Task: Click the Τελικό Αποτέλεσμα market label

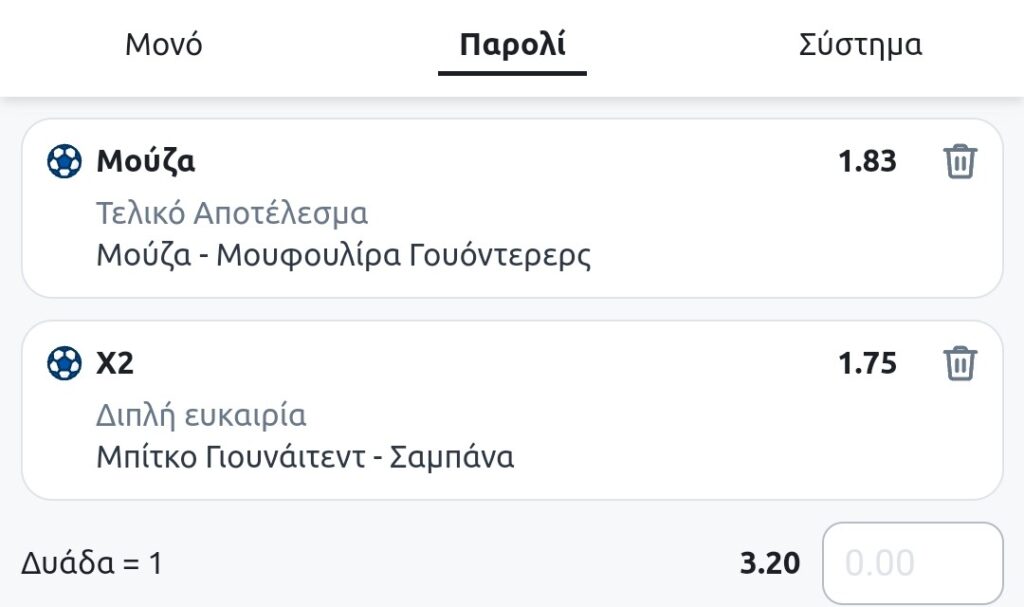Action: 232,213
